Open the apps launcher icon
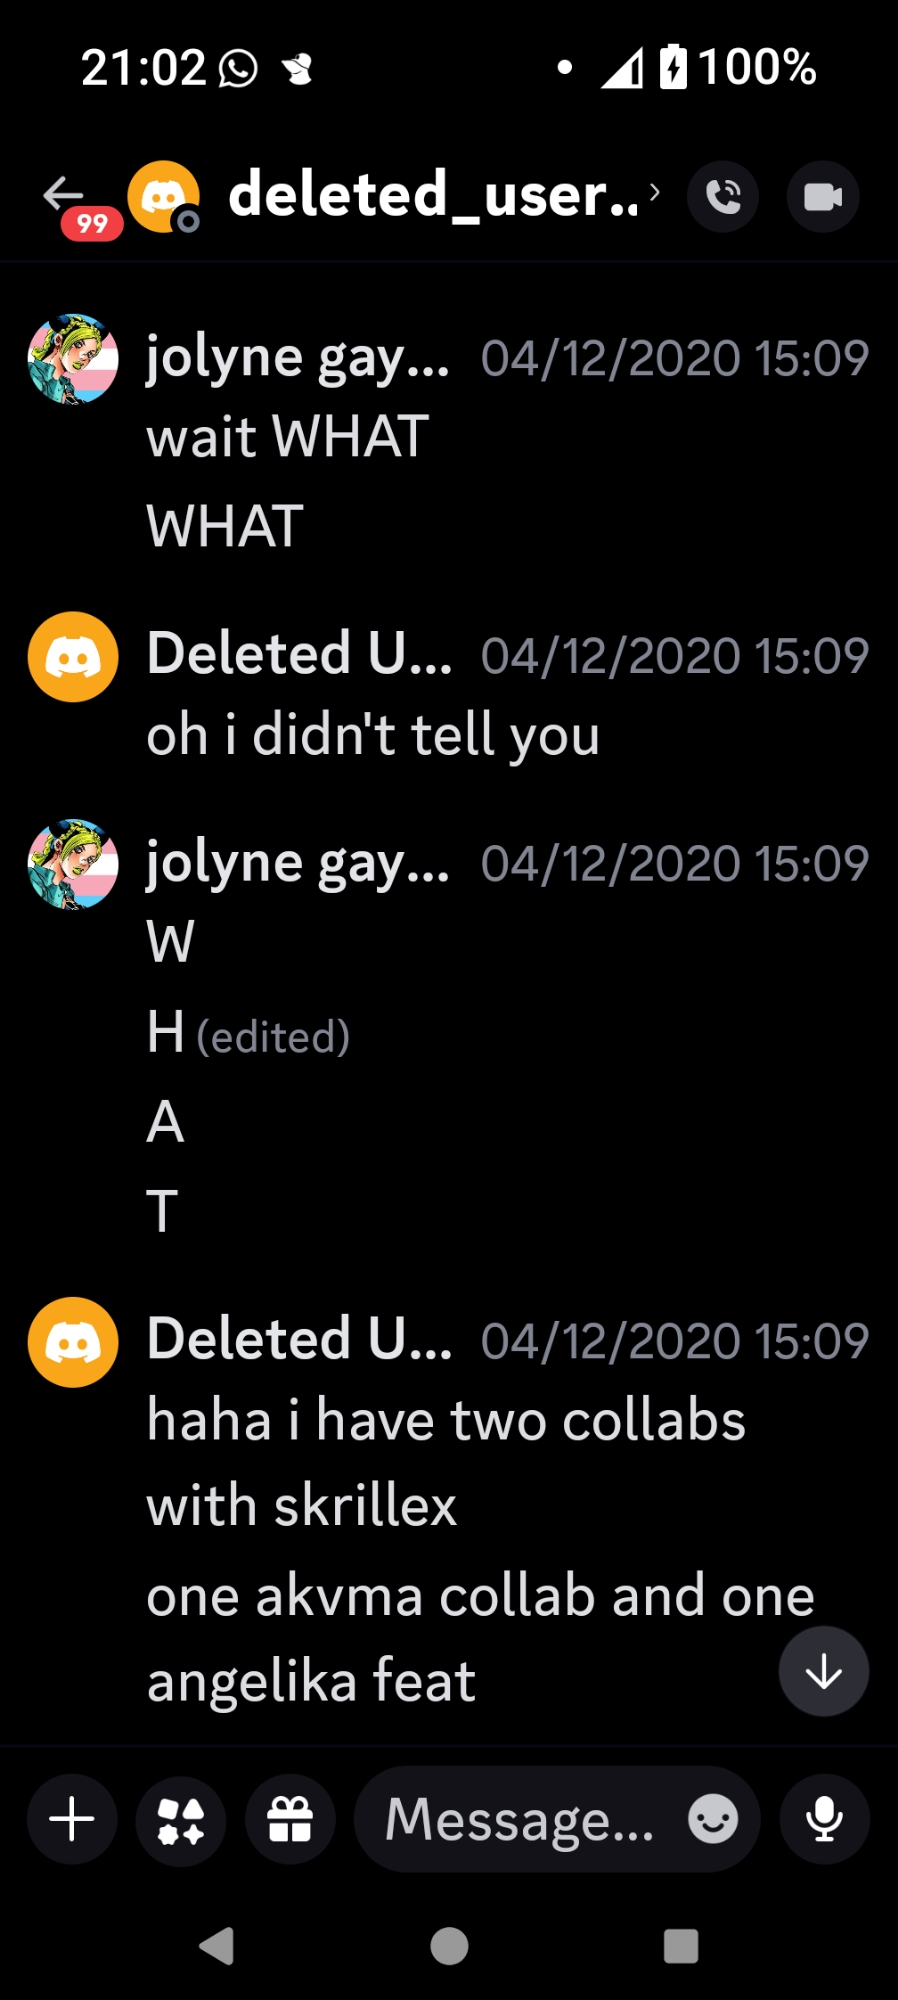 coord(181,1819)
